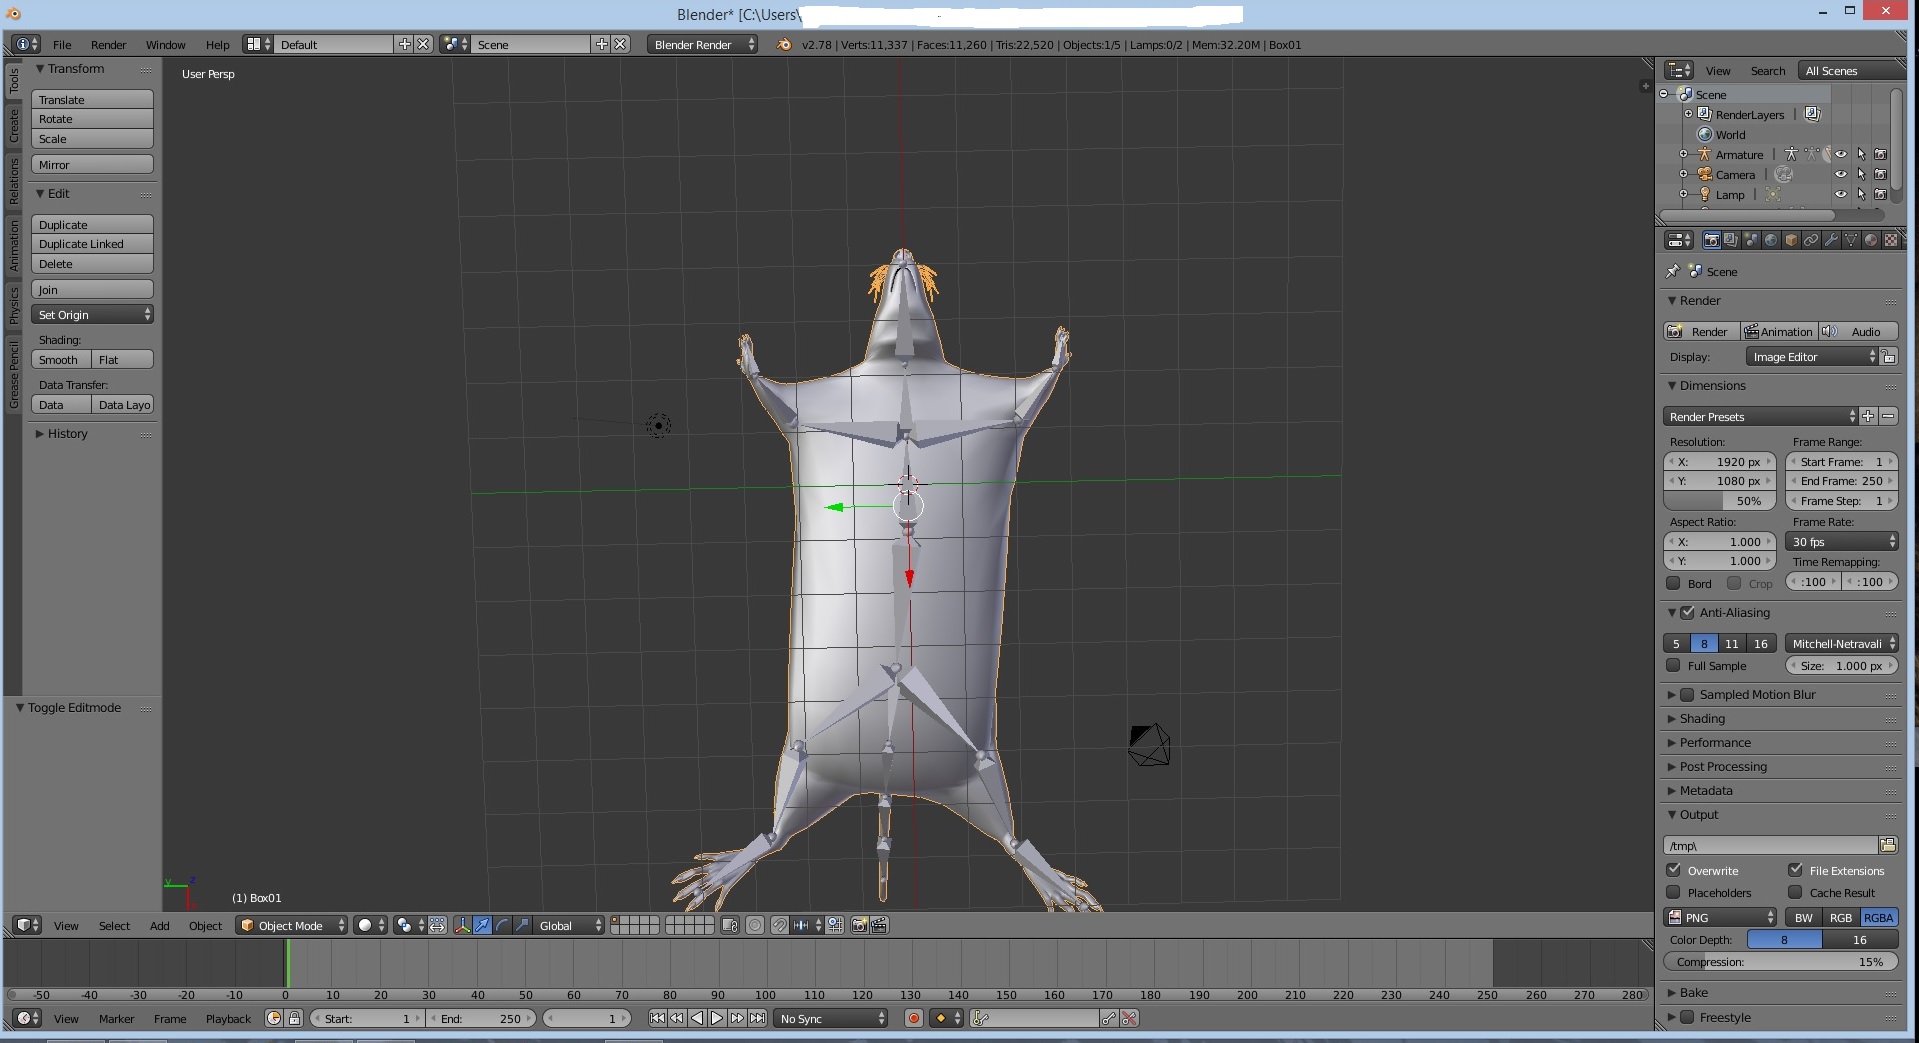Enable the rotate manipulator arc icon

(x=502, y=925)
